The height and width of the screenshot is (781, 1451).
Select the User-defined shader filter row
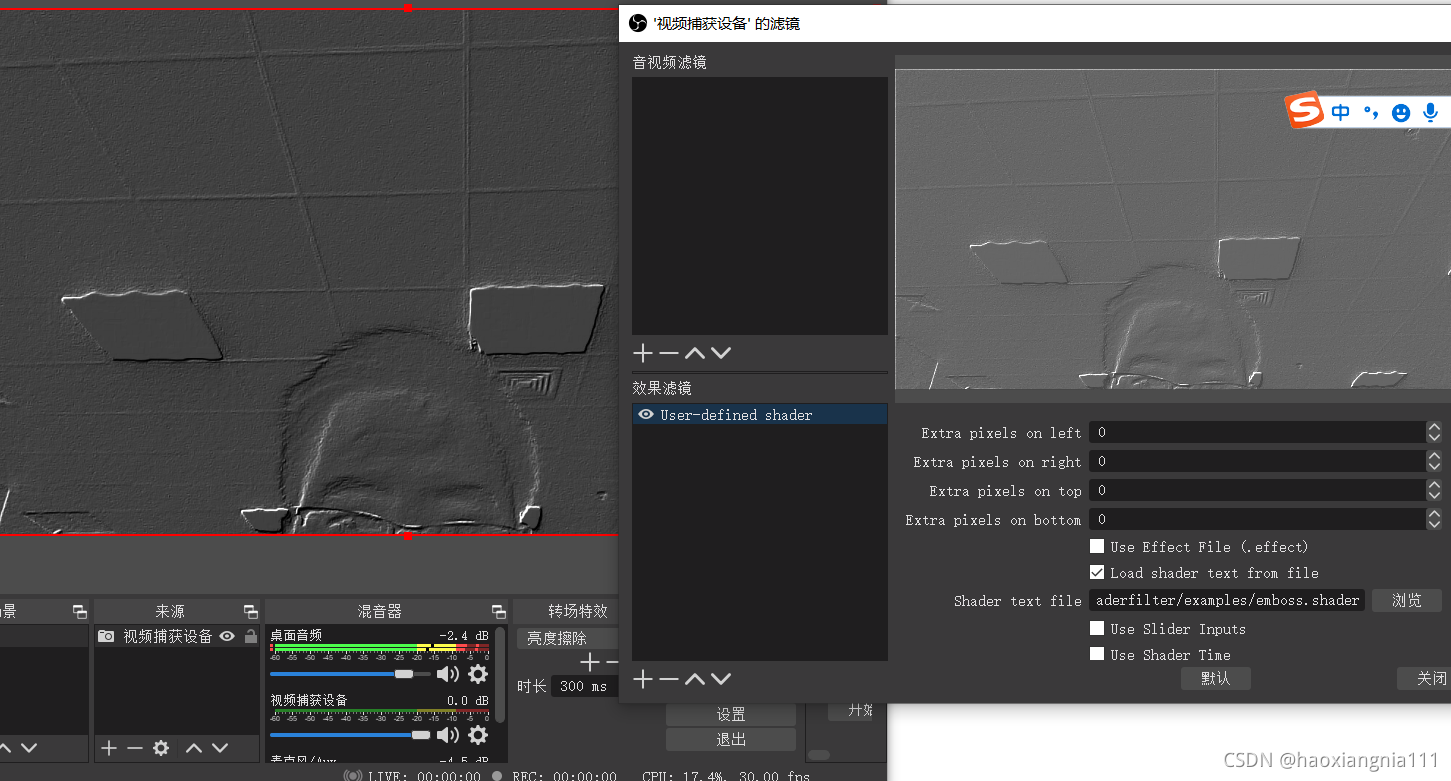760,414
